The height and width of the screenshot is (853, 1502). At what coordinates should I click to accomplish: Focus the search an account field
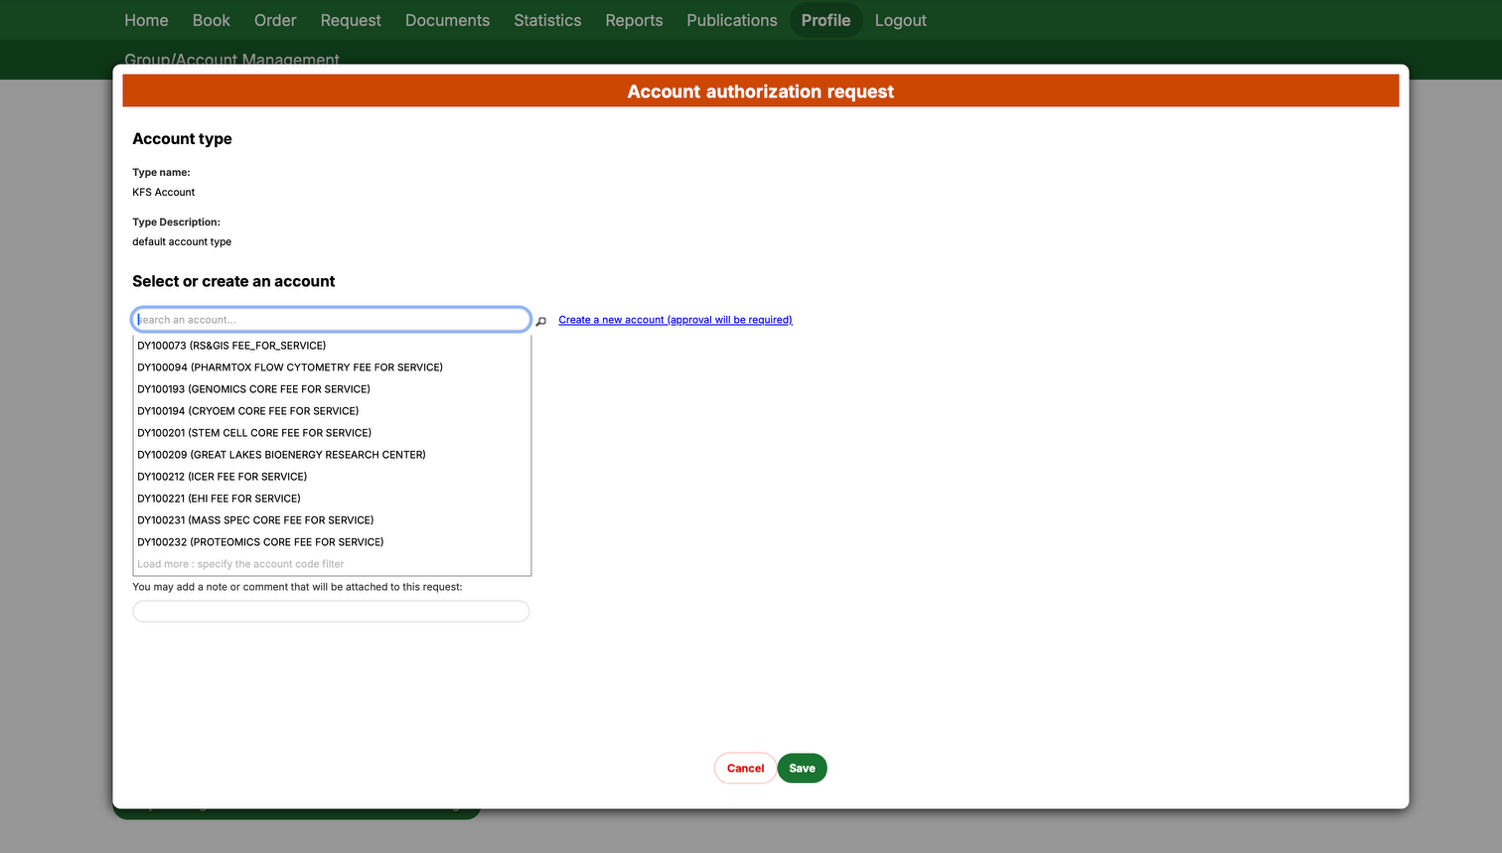(x=331, y=320)
